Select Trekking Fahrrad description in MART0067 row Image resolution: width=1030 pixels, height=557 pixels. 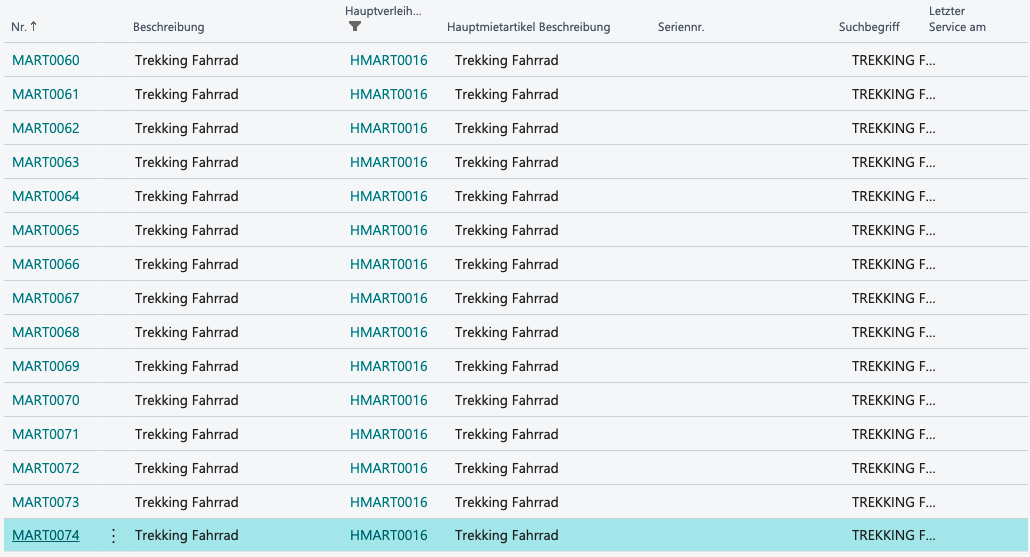tap(187, 298)
